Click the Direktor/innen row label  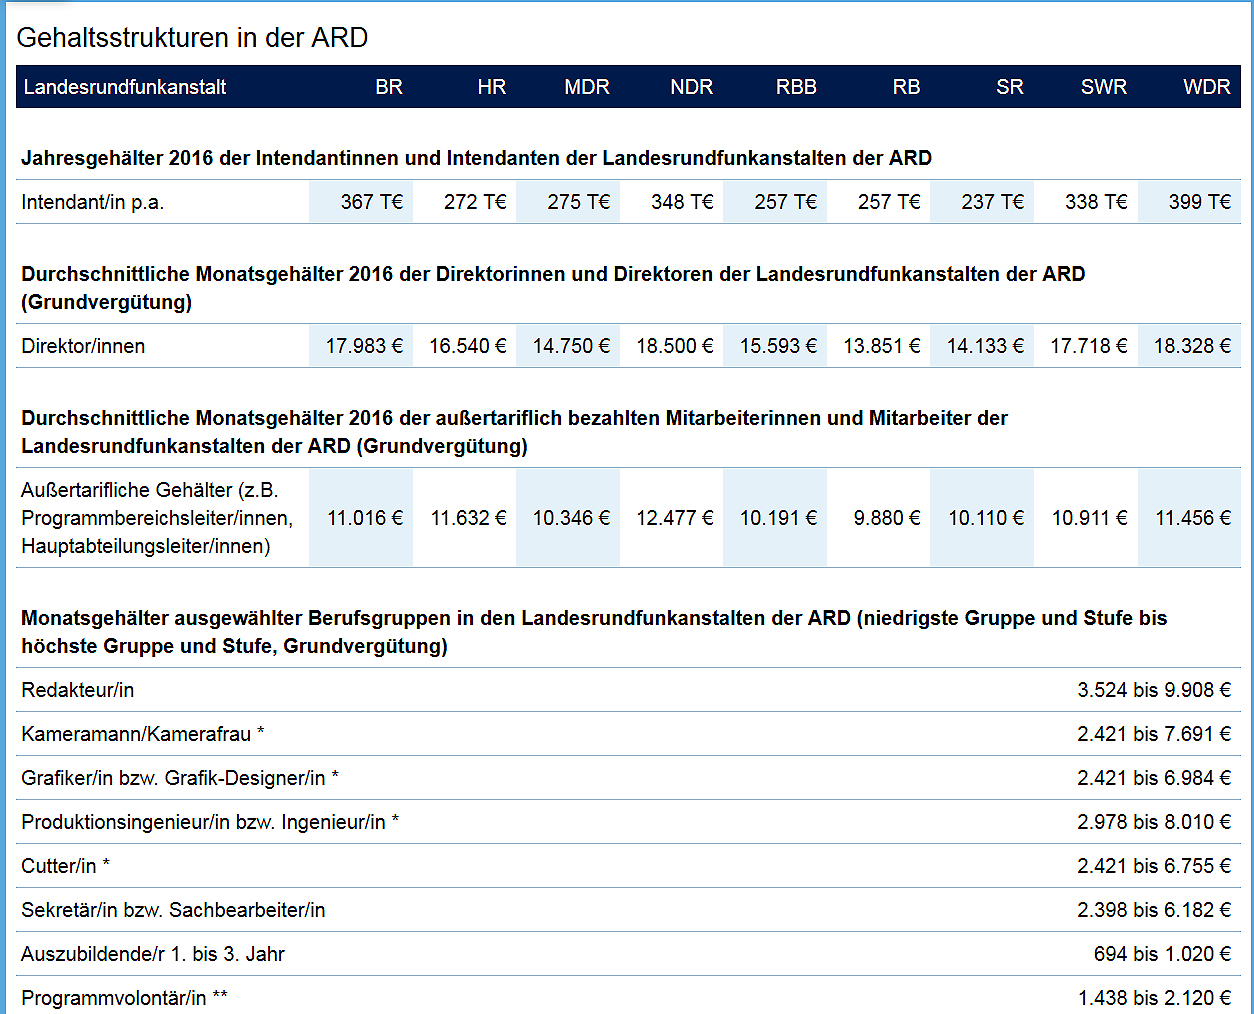(x=83, y=346)
